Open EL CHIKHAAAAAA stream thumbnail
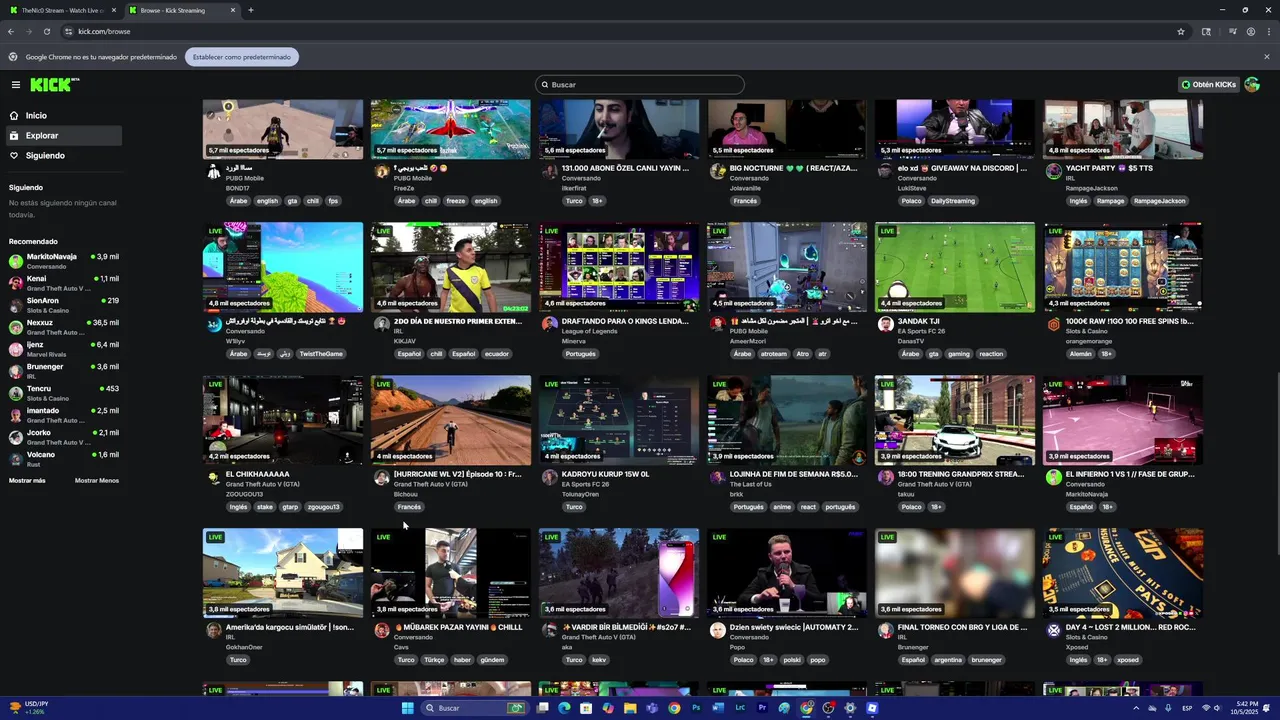This screenshot has width=1280, height=720. tap(283, 420)
